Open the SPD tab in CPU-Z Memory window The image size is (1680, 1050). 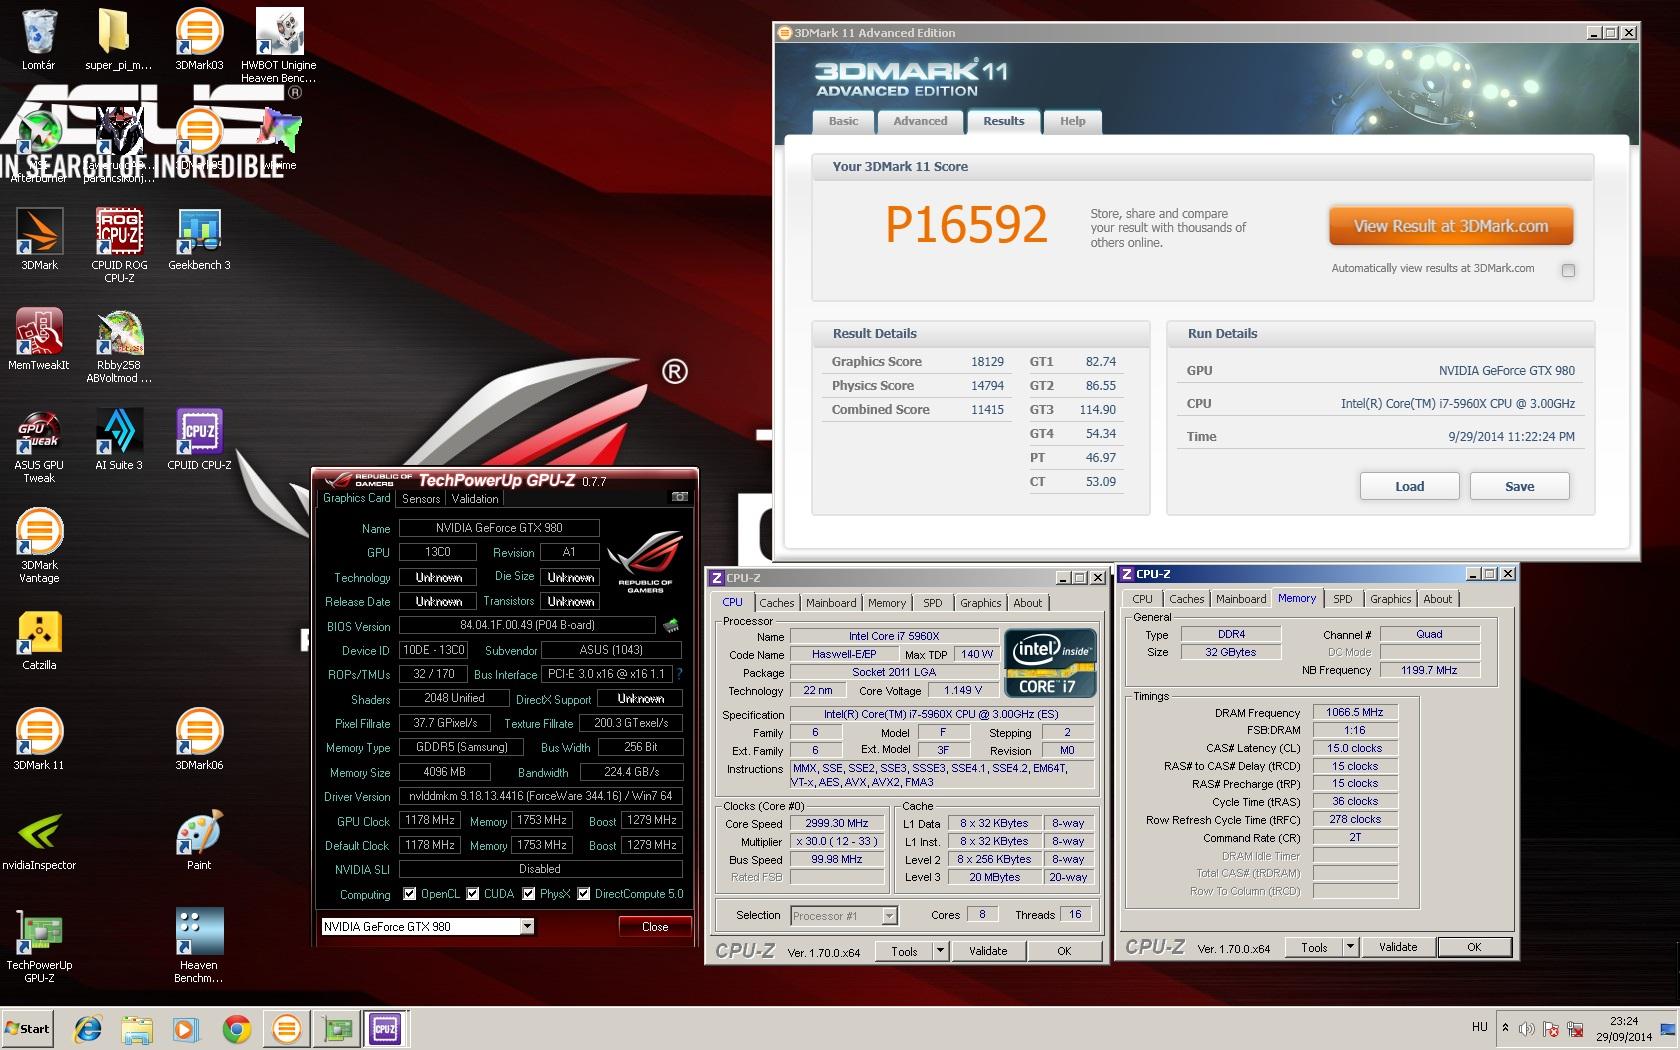click(1343, 599)
